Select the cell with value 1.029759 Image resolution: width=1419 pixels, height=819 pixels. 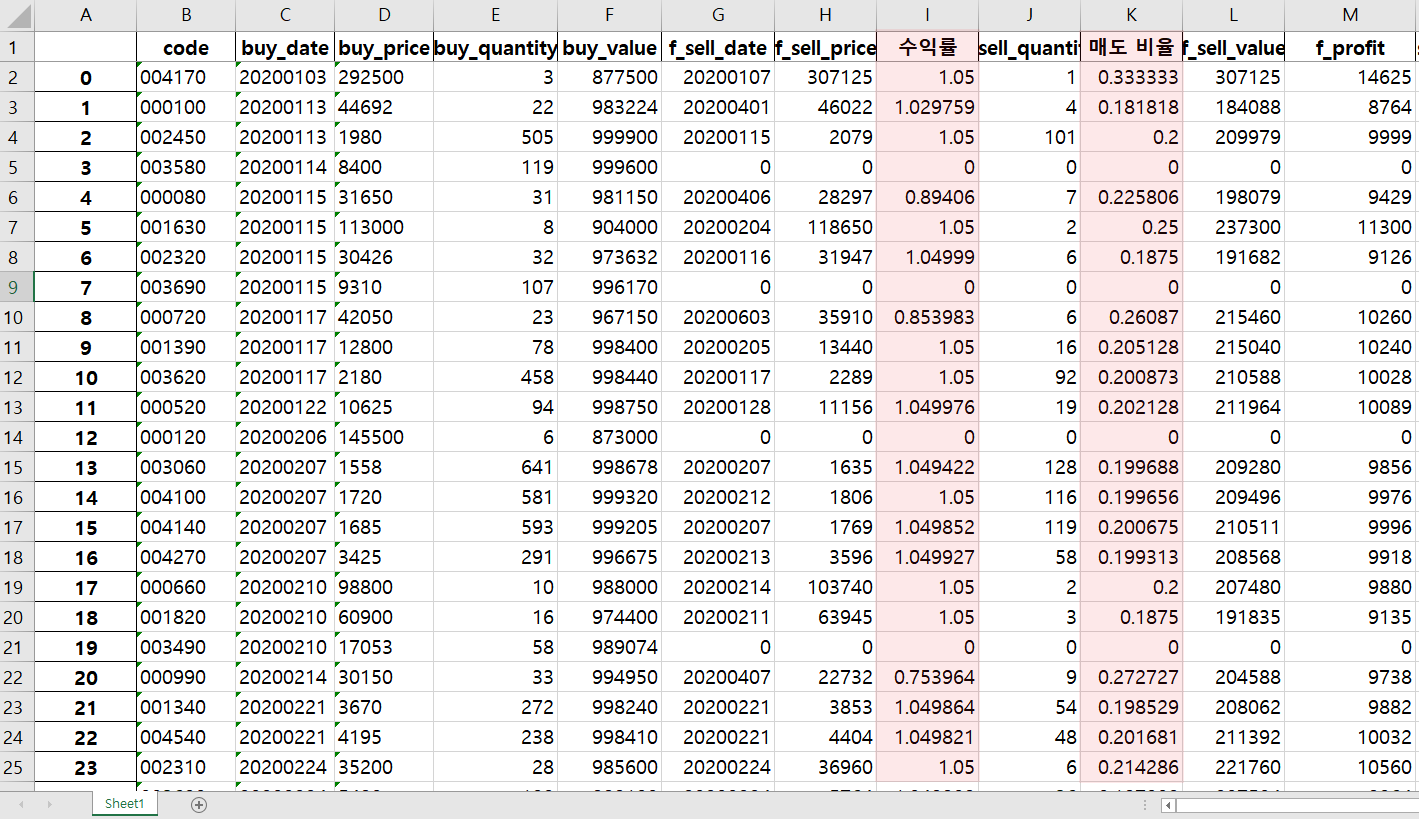[928, 107]
